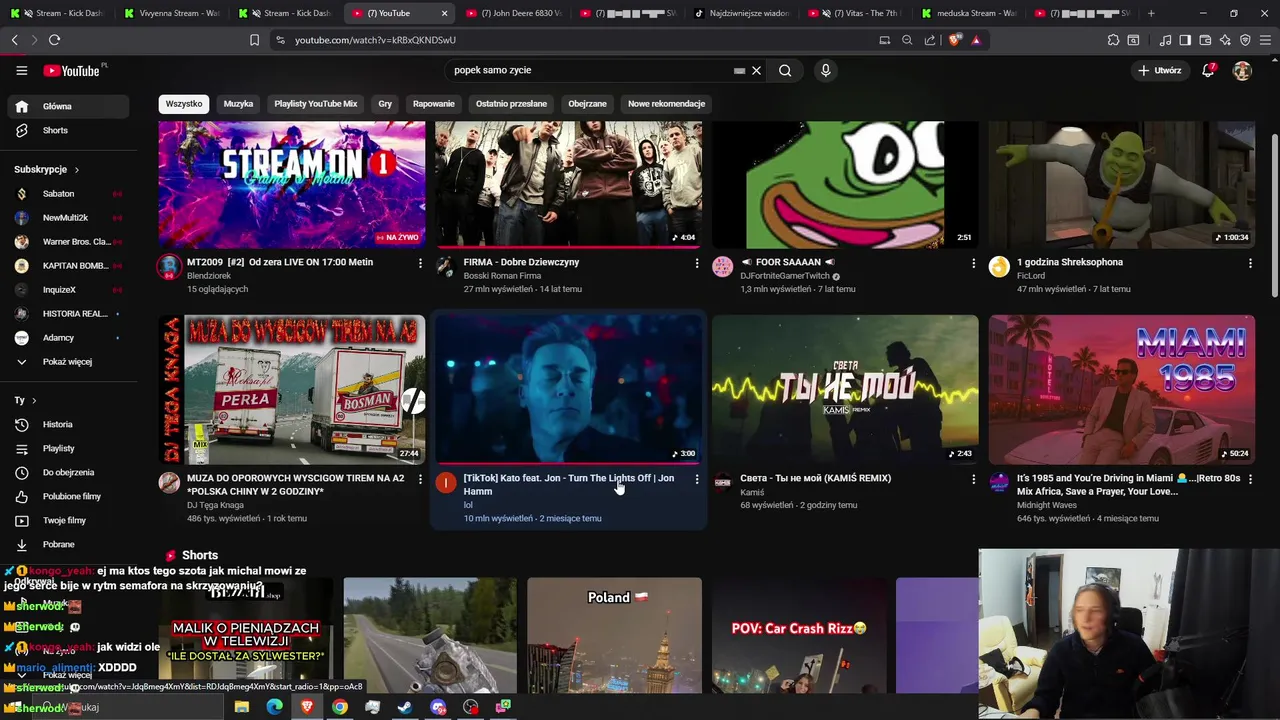Click the magnifier search button
The width and height of the screenshot is (1280, 720).
coord(785,70)
